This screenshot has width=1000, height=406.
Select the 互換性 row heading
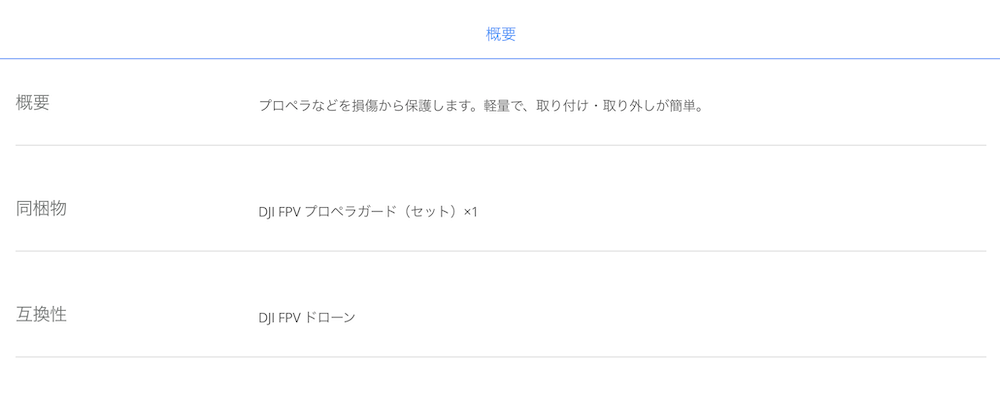tap(41, 314)
